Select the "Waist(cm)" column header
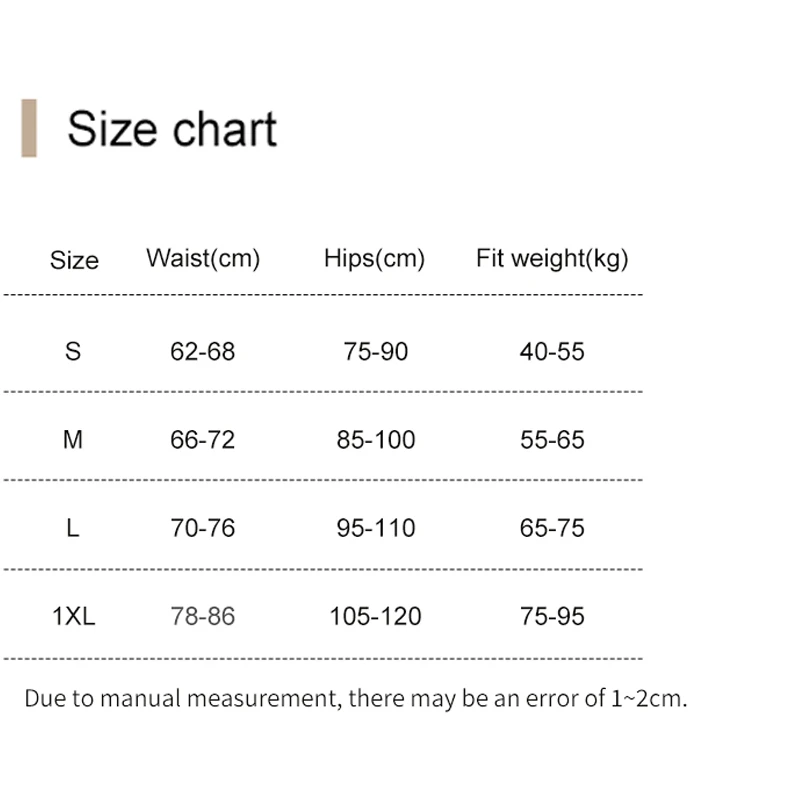This screenshot has height=800, width=800. point(203,259)
